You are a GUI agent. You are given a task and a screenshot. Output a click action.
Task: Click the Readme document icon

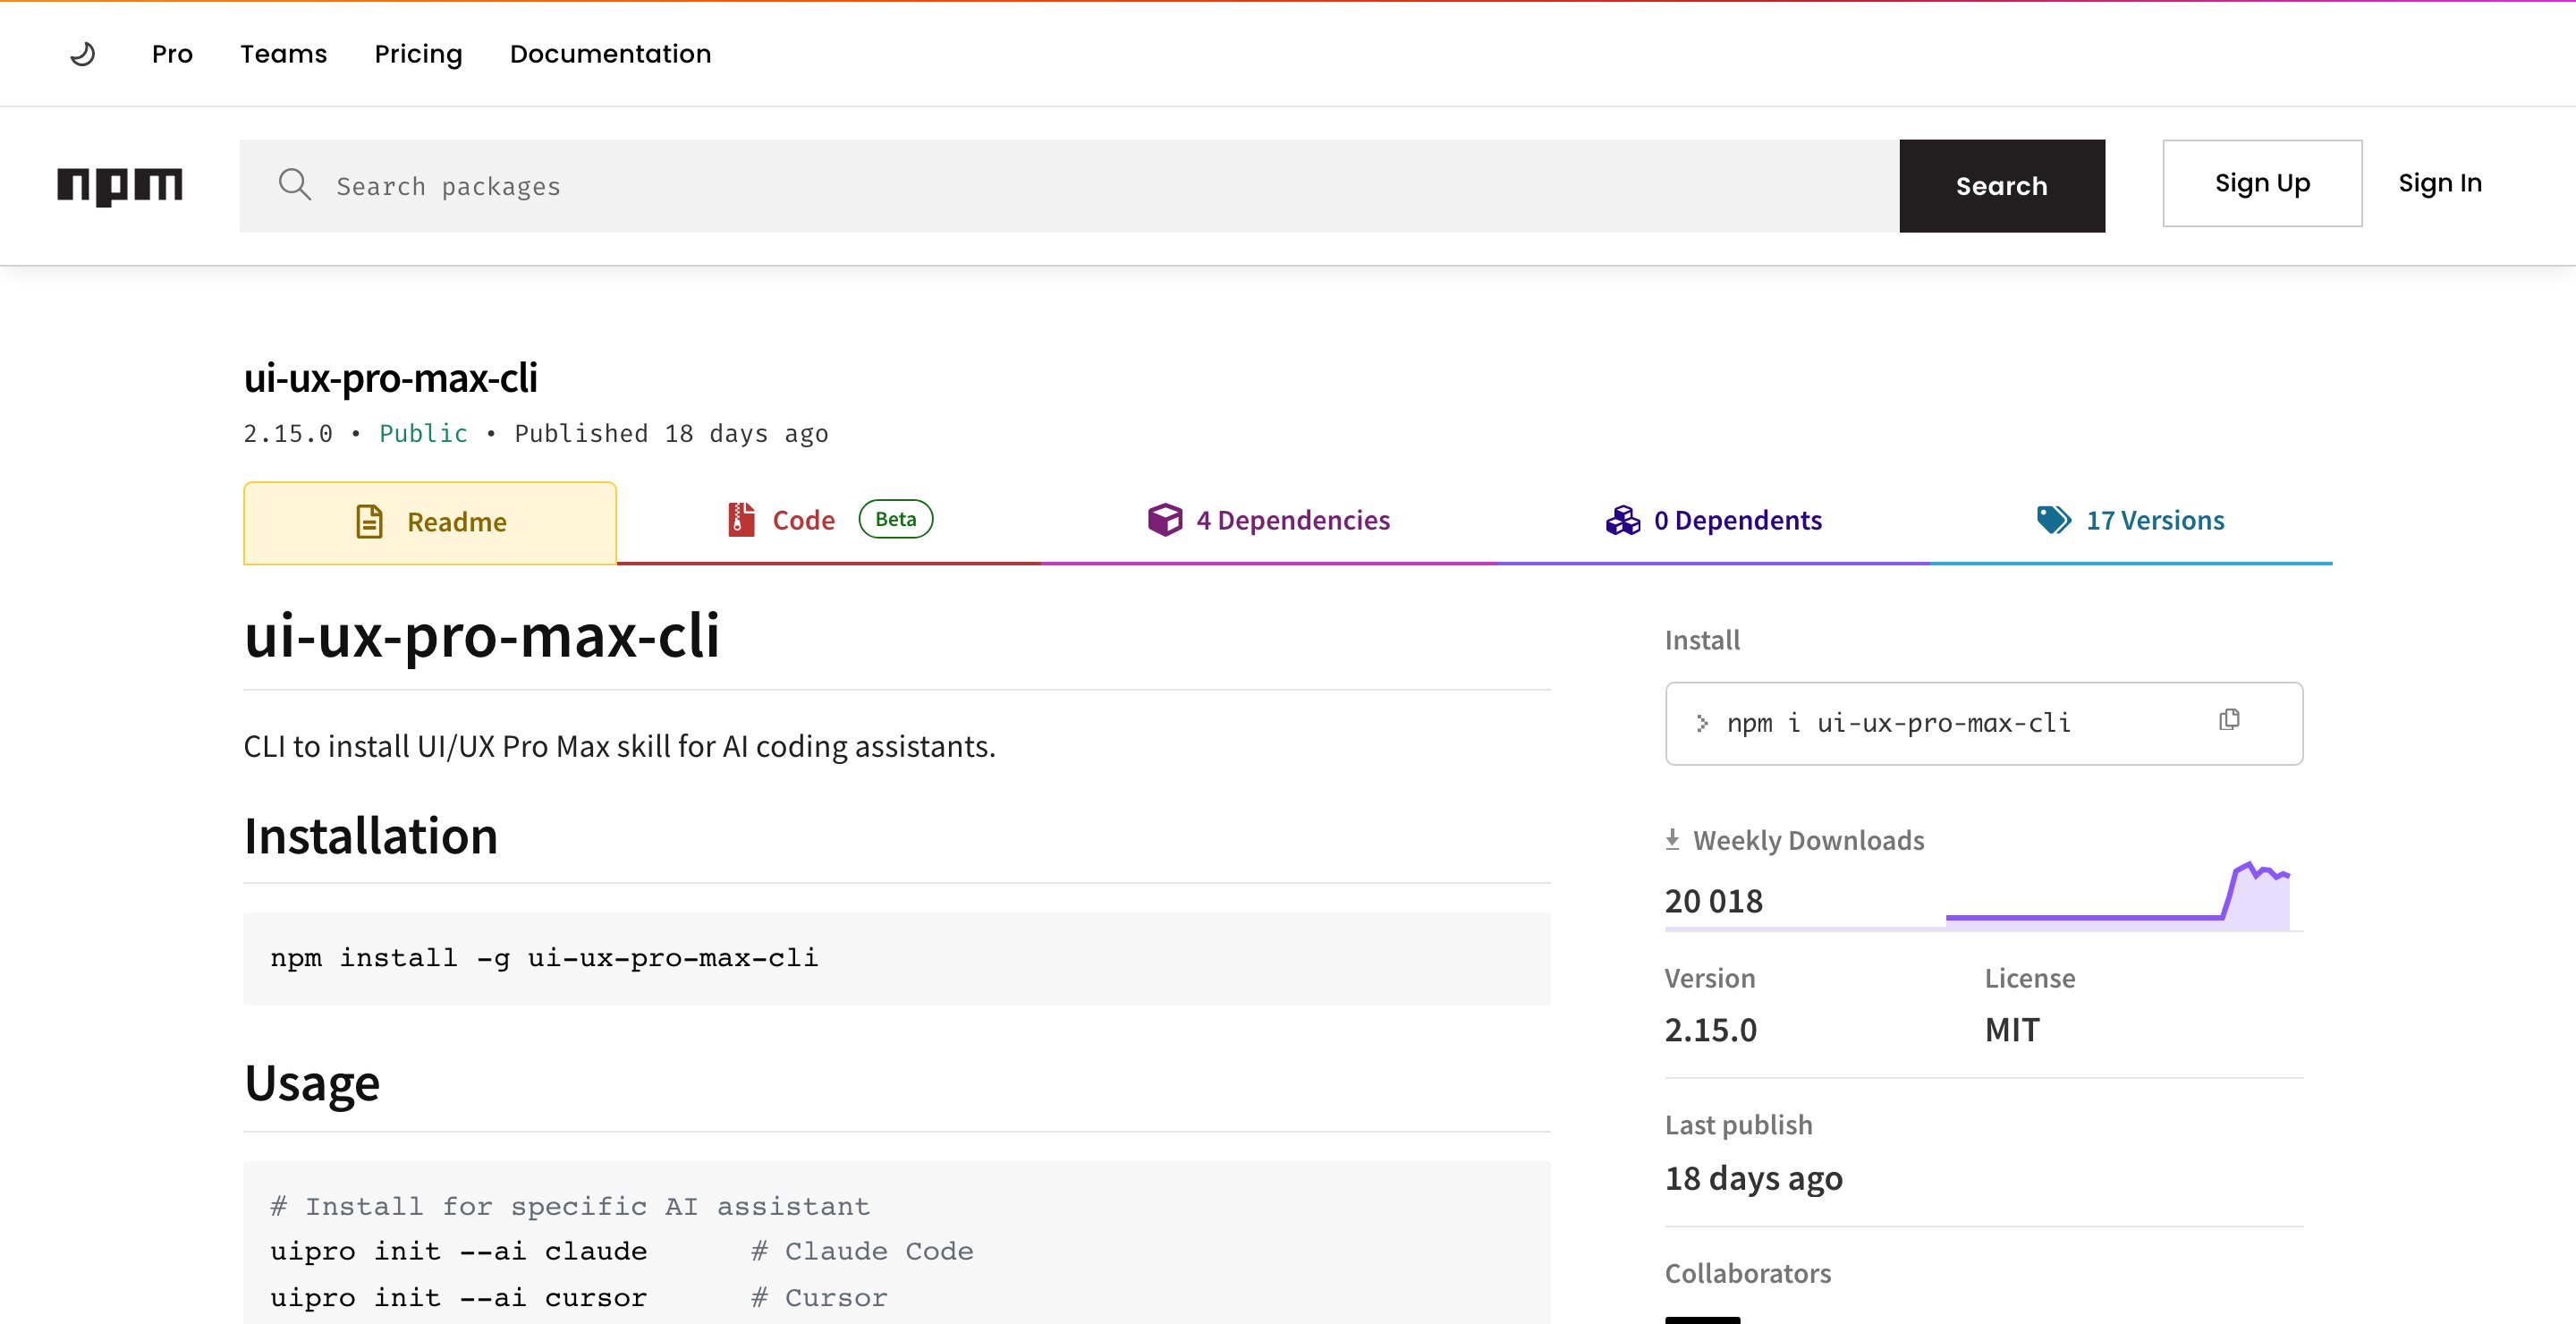369,522
